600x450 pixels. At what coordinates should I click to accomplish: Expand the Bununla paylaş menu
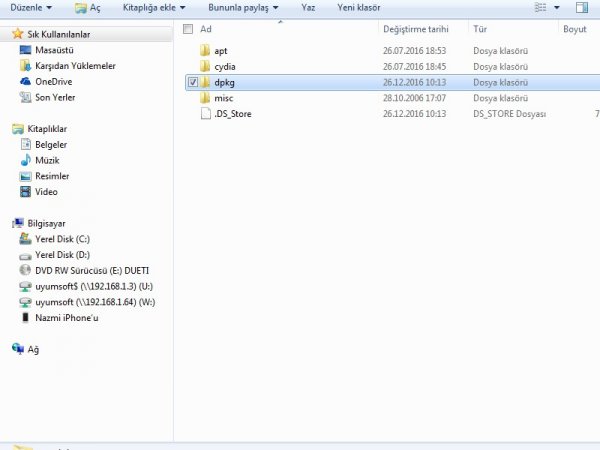245,7
